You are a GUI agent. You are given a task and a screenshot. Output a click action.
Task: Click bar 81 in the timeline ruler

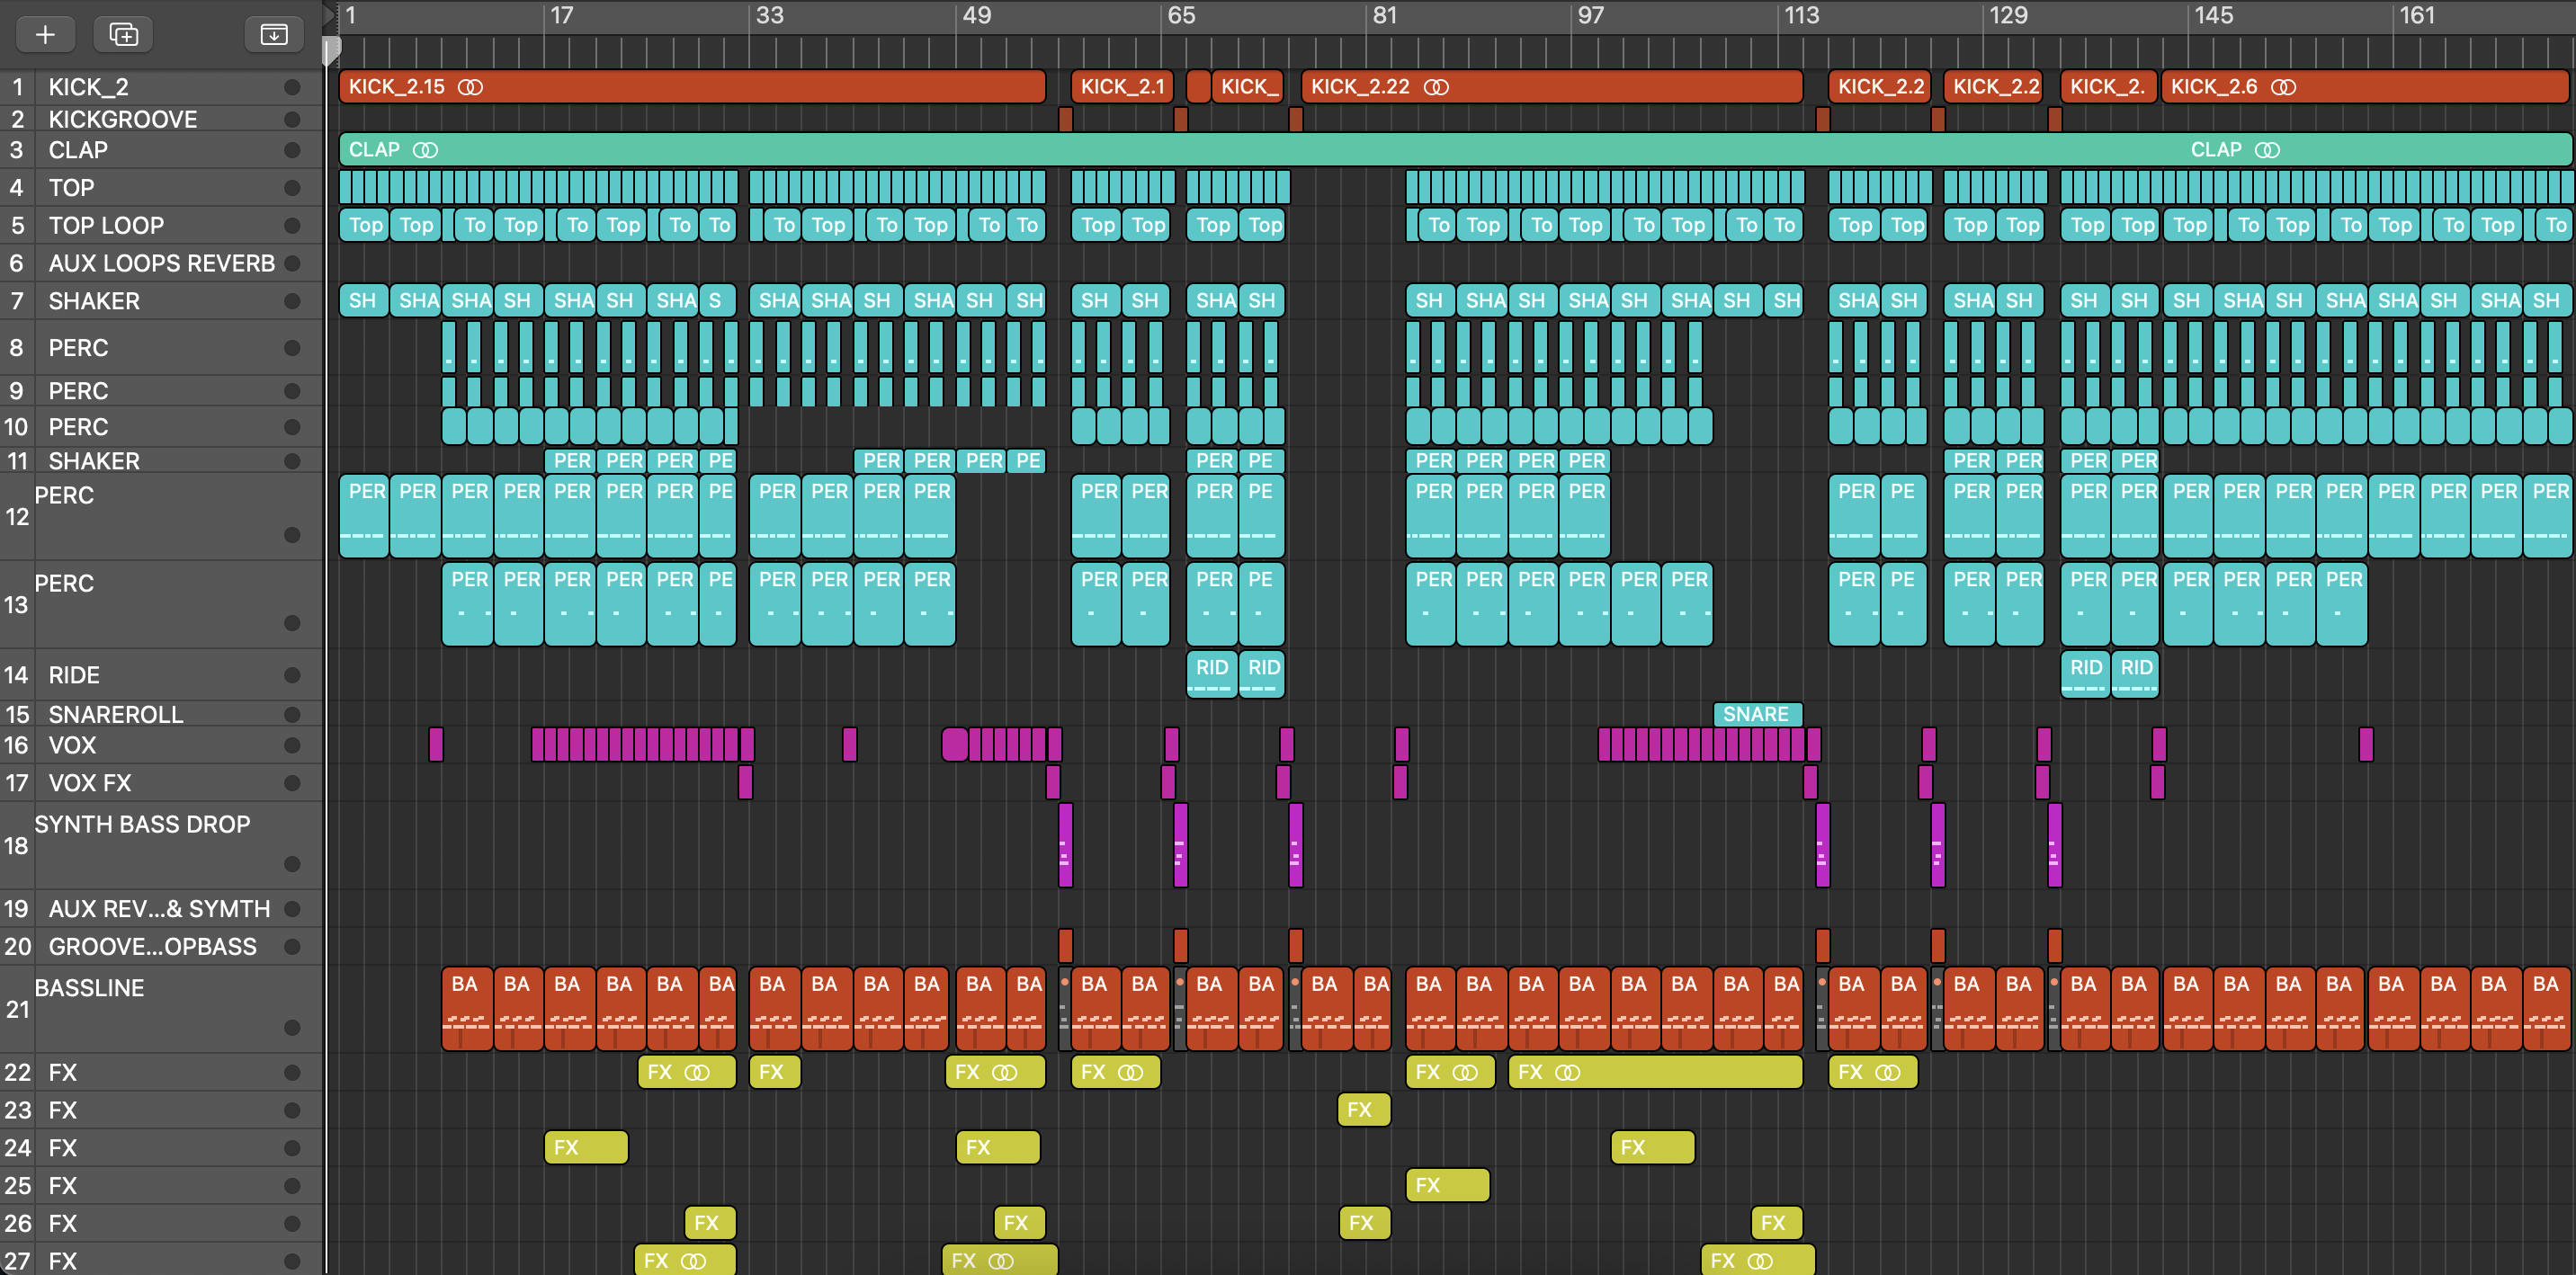1384,16
